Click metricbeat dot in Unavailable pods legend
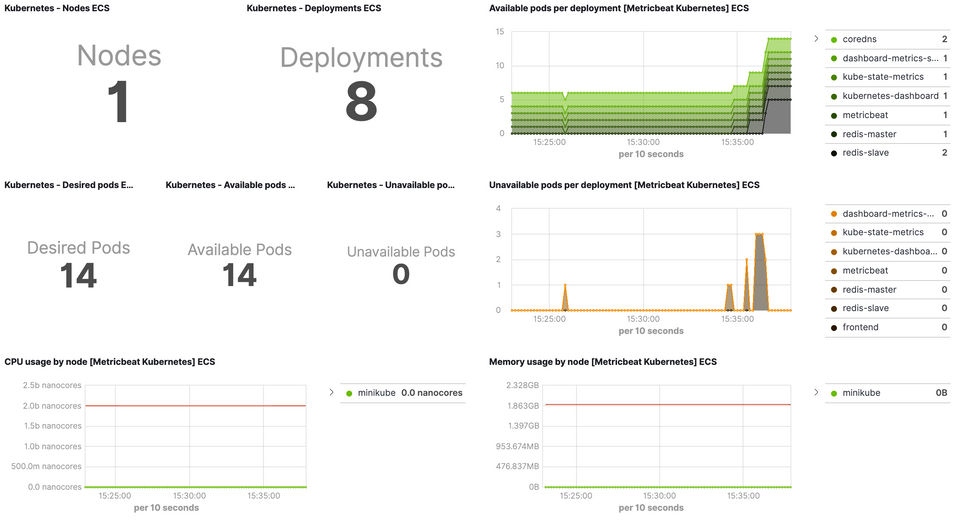The image size is (960, 522). click(x=833, y=271)
